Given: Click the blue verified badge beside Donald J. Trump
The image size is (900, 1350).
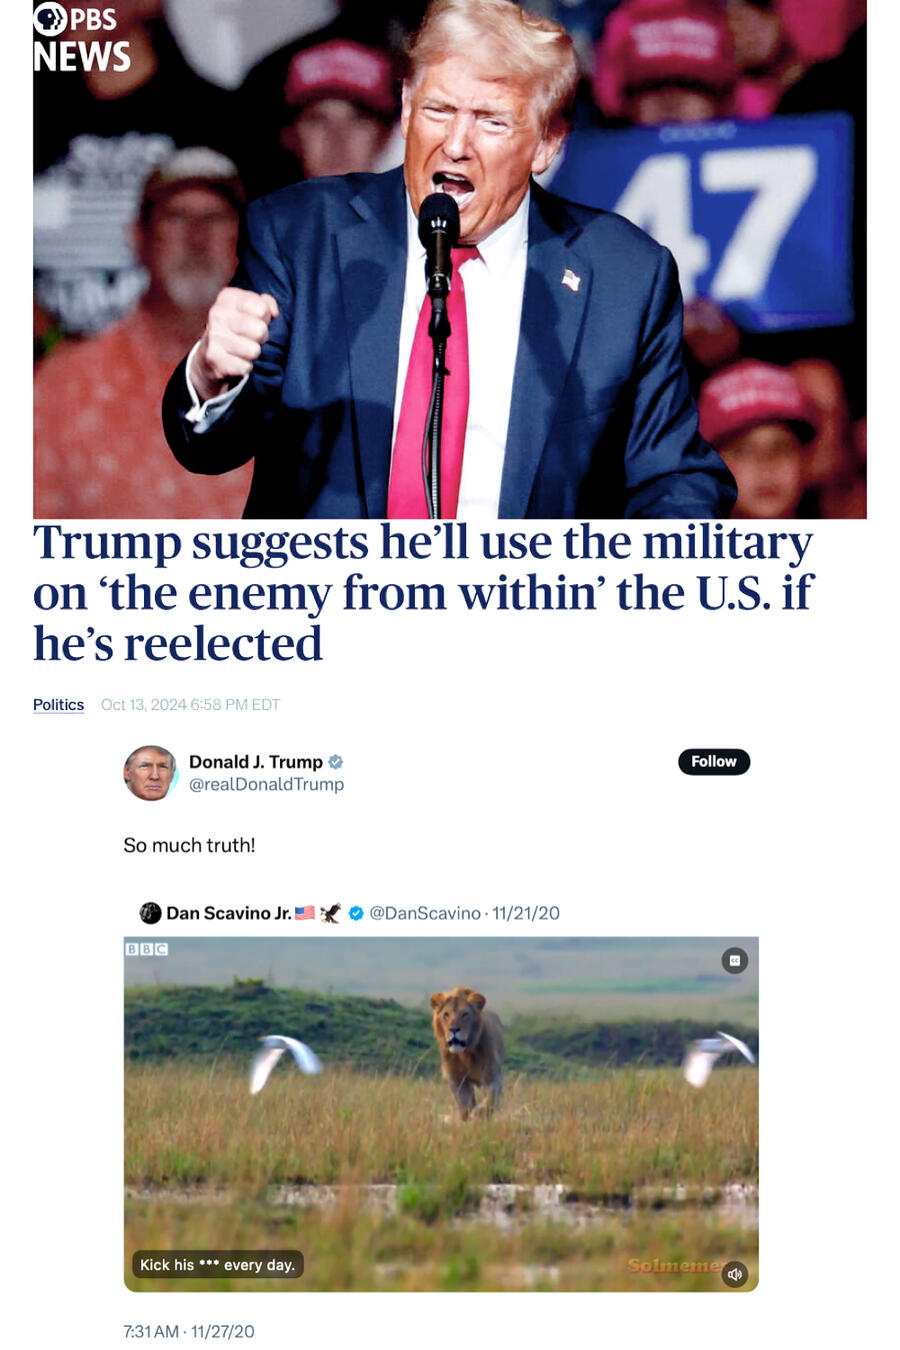Looking at the screenshot, I should 336,762.
